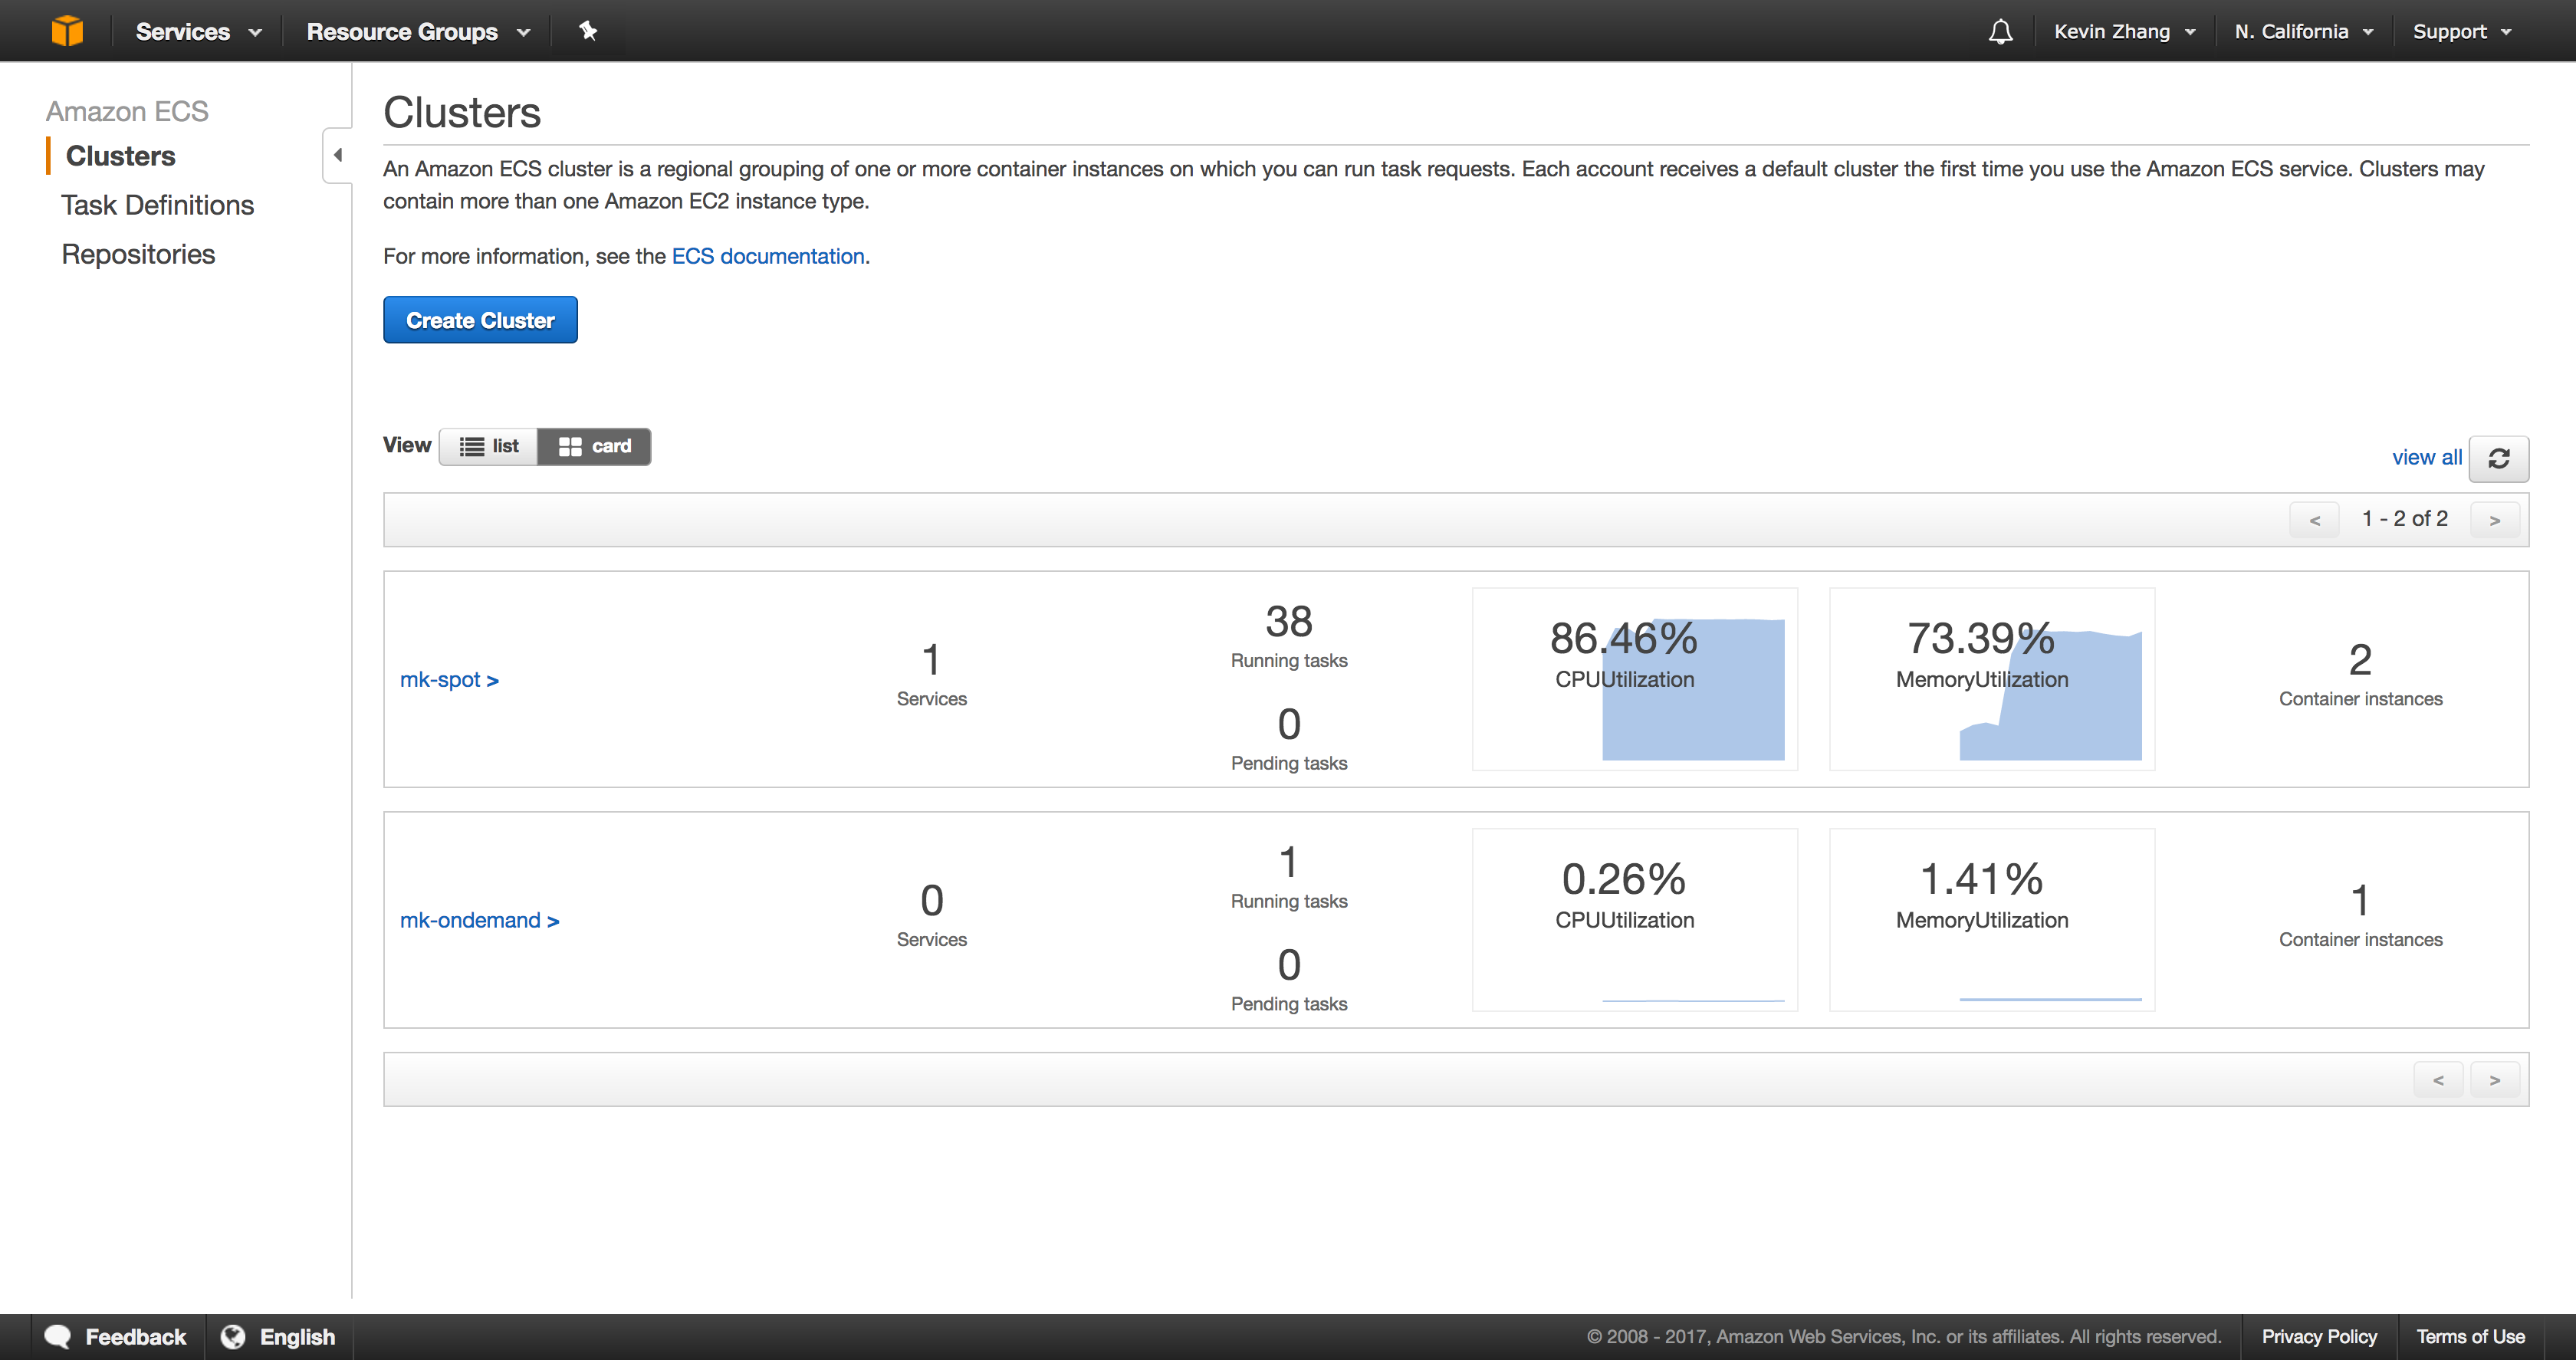Open the N. California region dropdown
The height and width of the screenshot is (1360, 2576).
point(2303,32)
